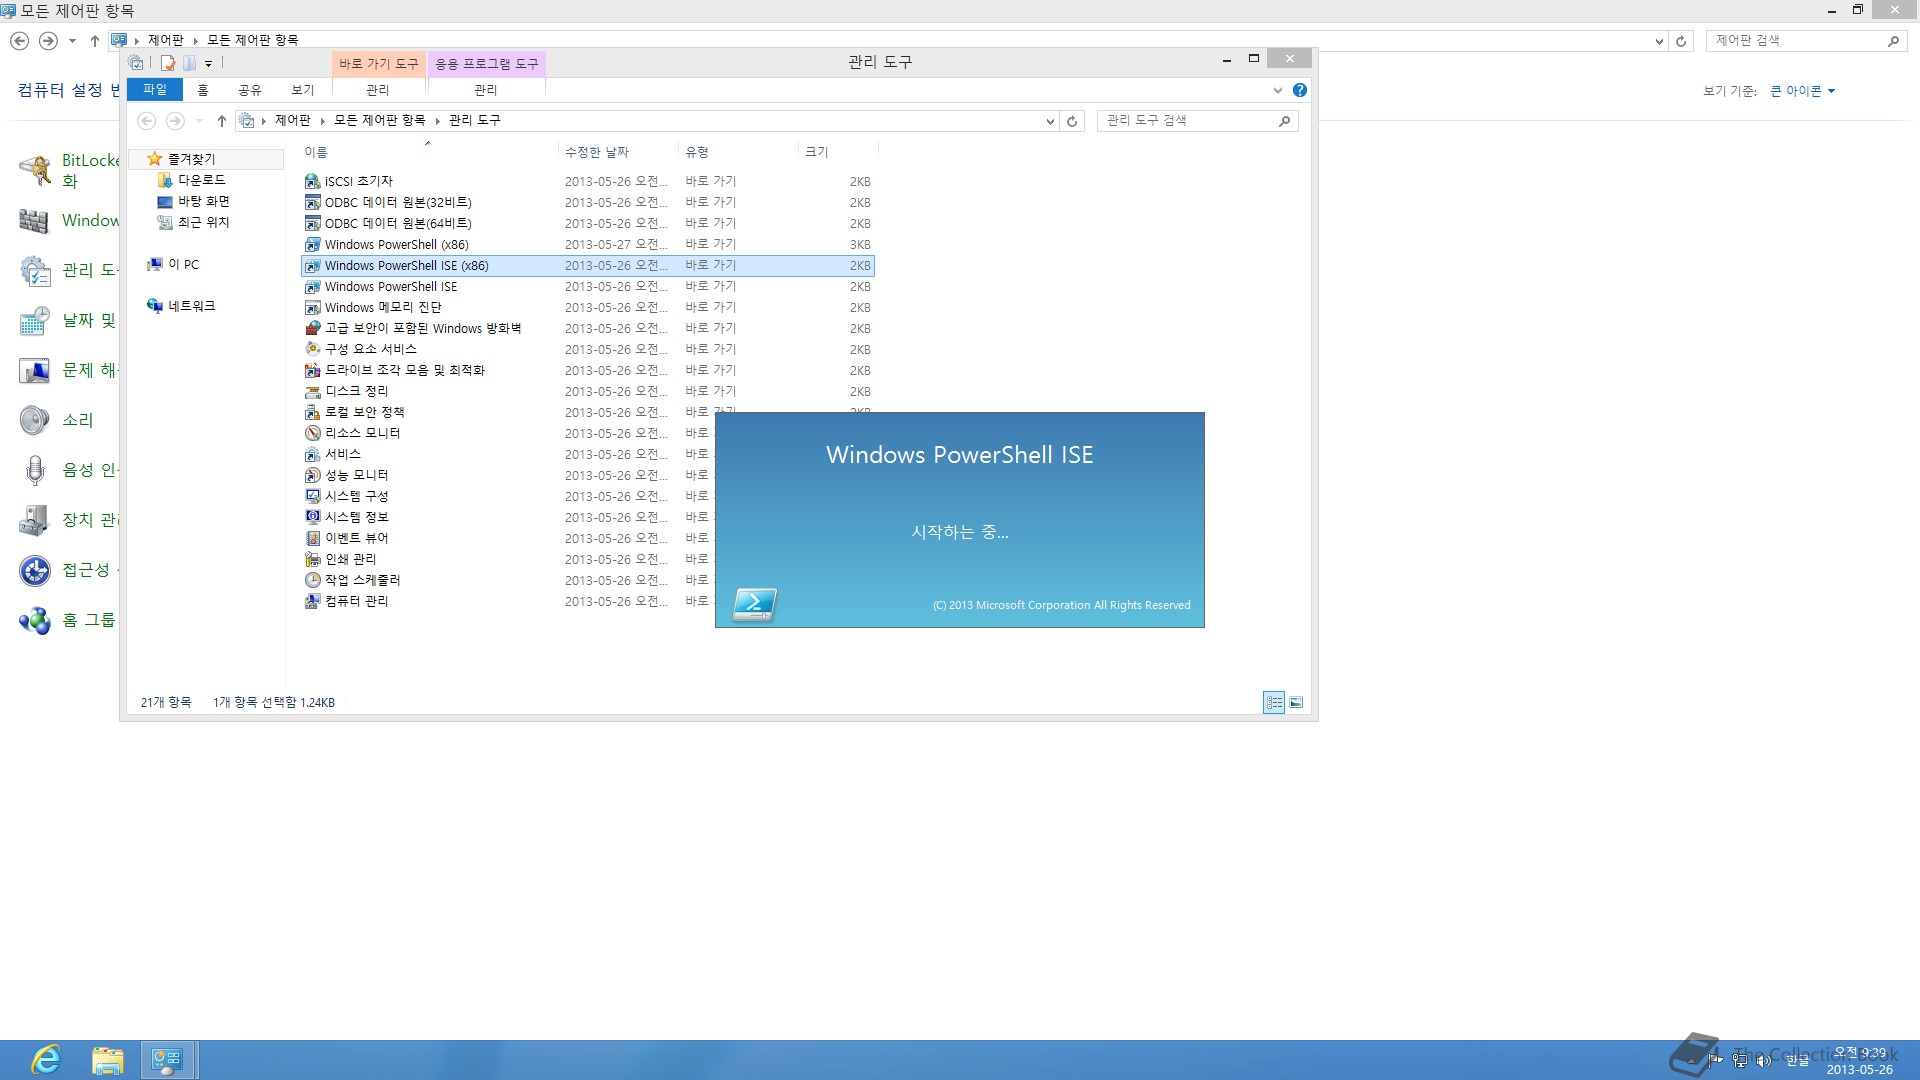The image size is (1920, 1080).
Task: Select the 컴퓨터 관리 icon
Action: click(x=313, y=602)
